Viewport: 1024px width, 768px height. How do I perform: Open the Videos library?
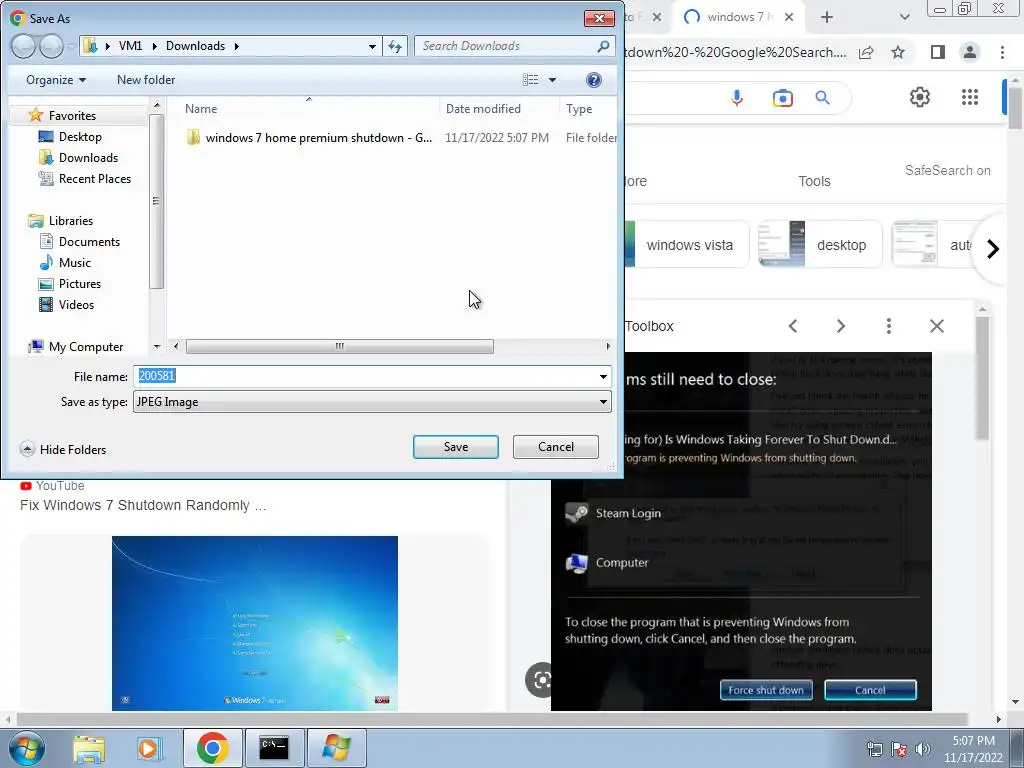click(76, 304)
